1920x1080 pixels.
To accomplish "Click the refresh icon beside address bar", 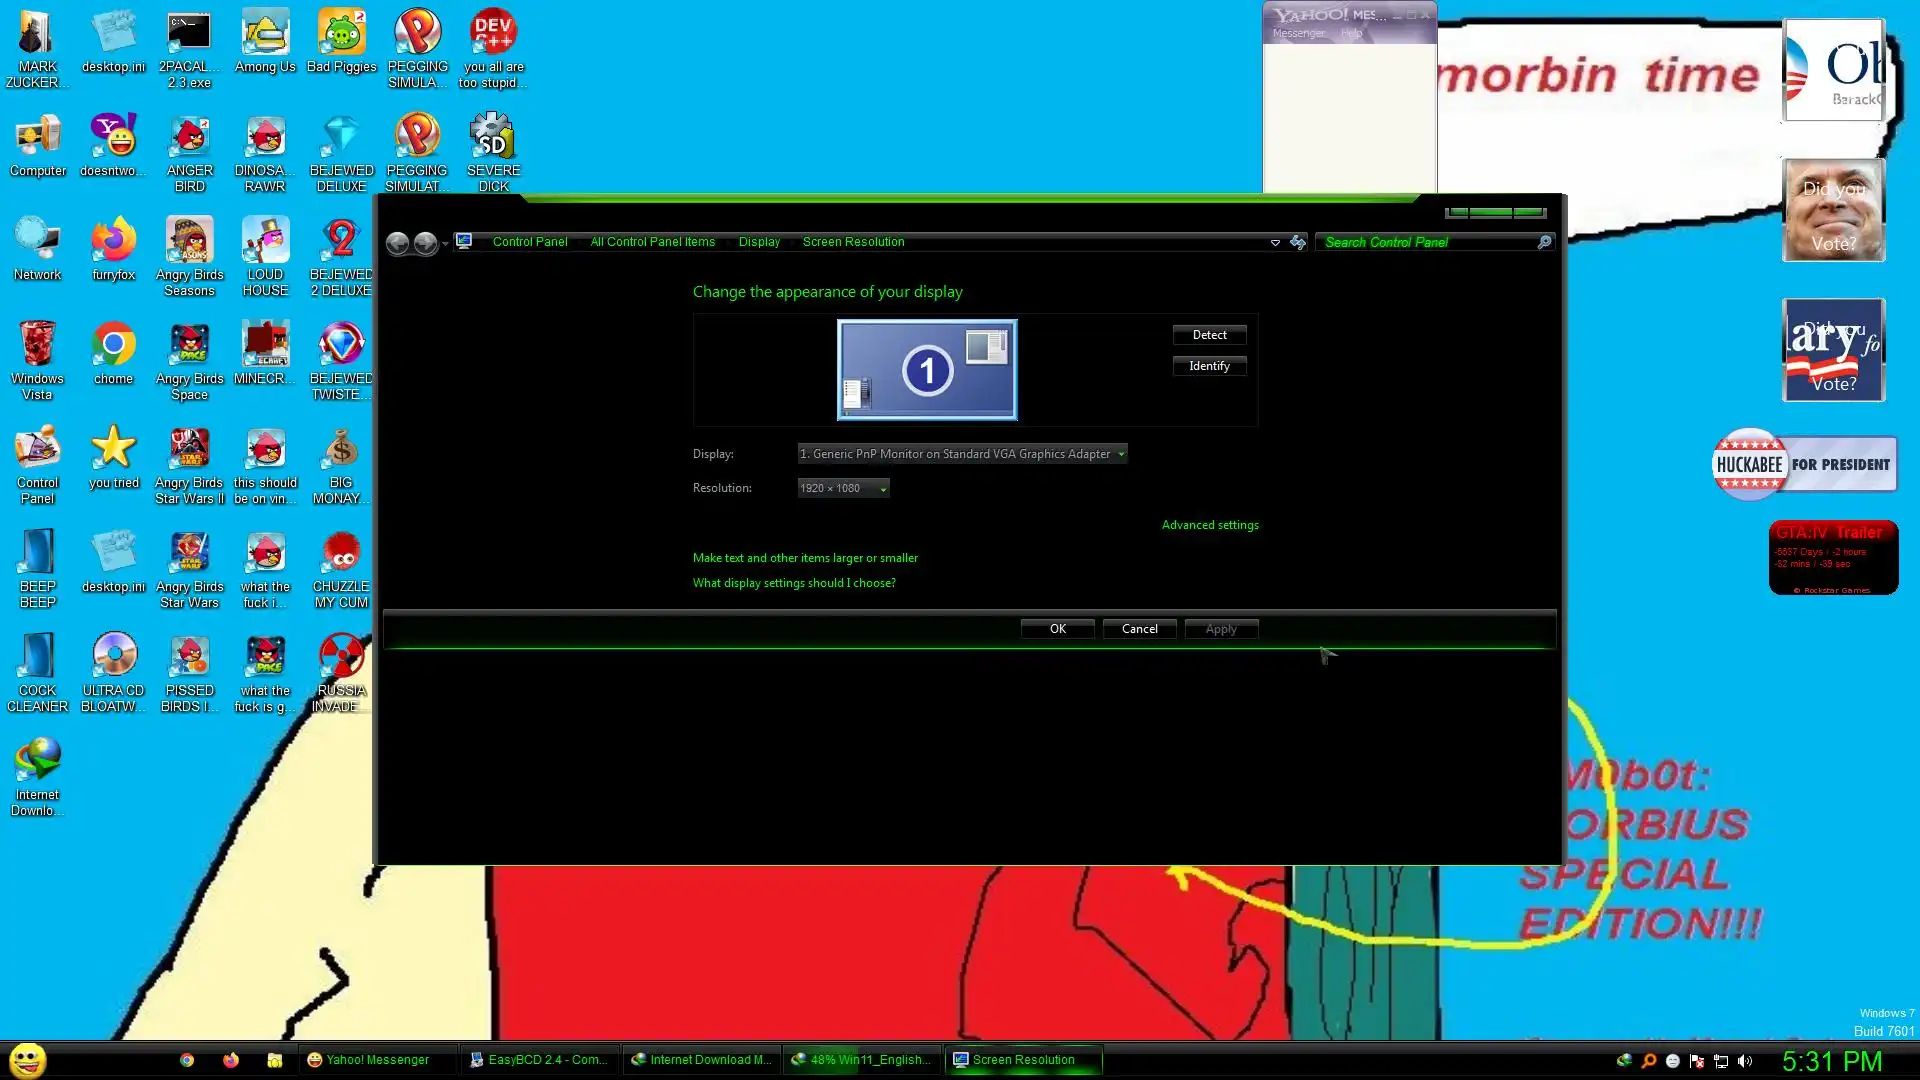I will 1297,242.
